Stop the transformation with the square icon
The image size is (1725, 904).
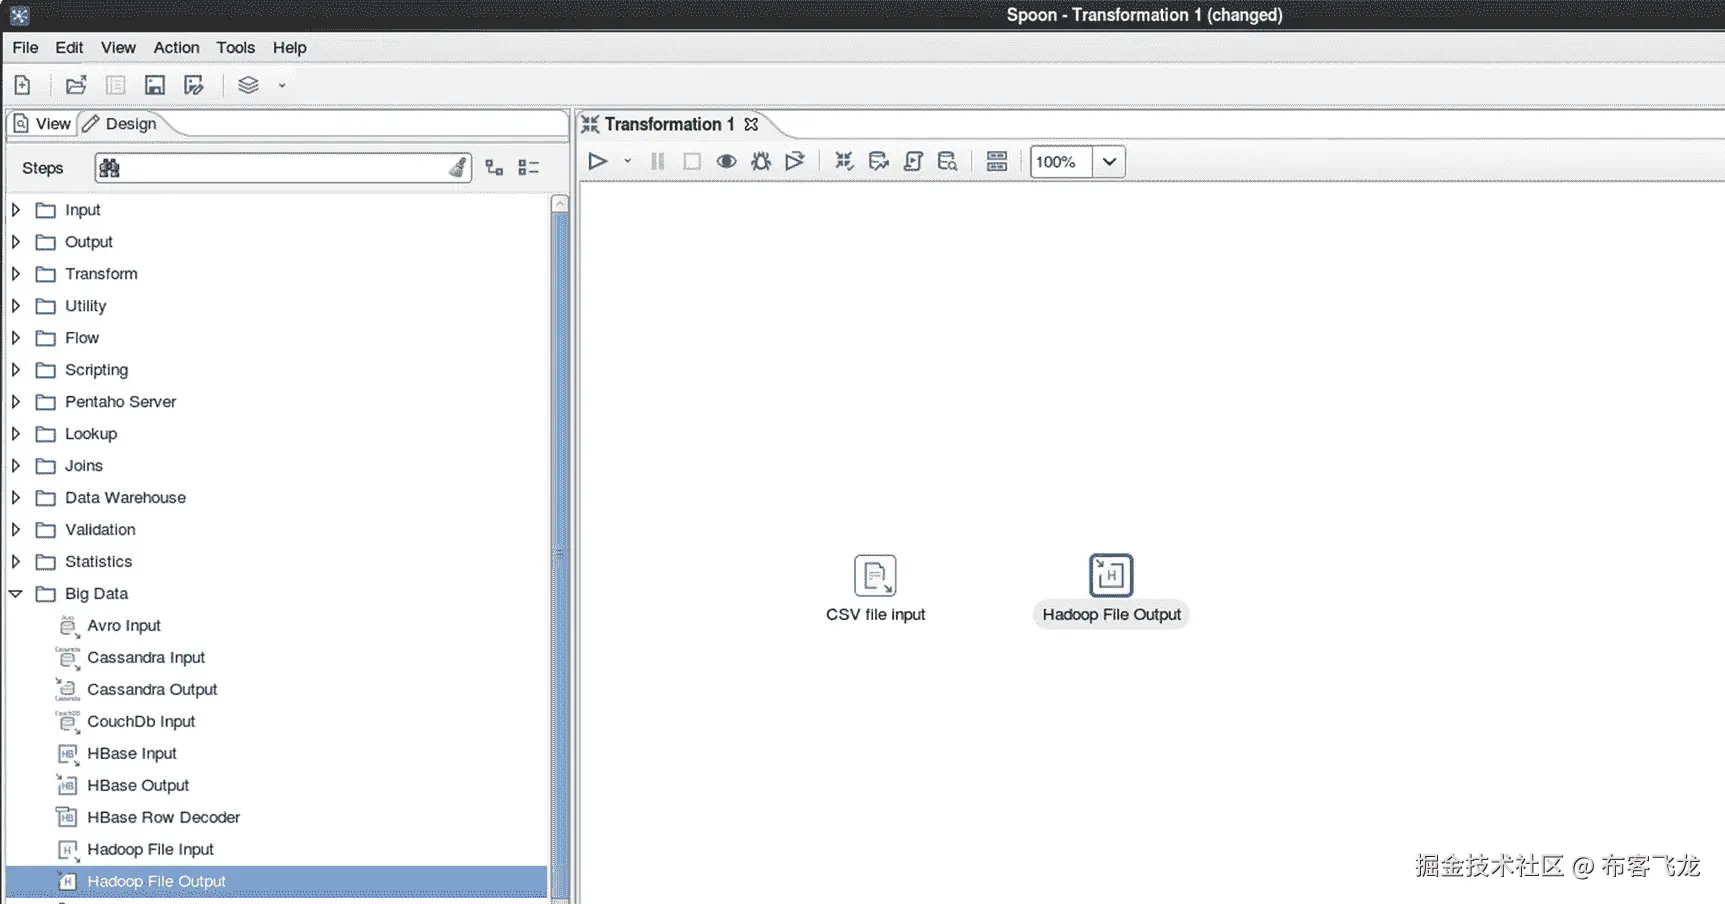pos(691,161)
